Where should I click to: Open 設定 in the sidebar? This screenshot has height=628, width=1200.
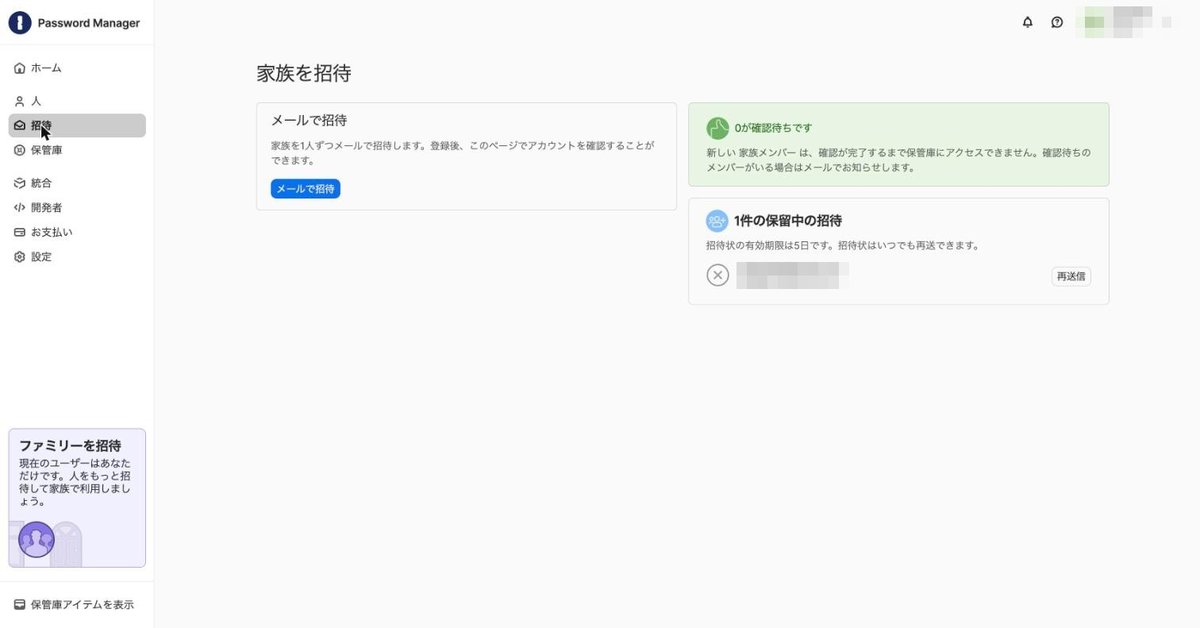coord(77,256)
